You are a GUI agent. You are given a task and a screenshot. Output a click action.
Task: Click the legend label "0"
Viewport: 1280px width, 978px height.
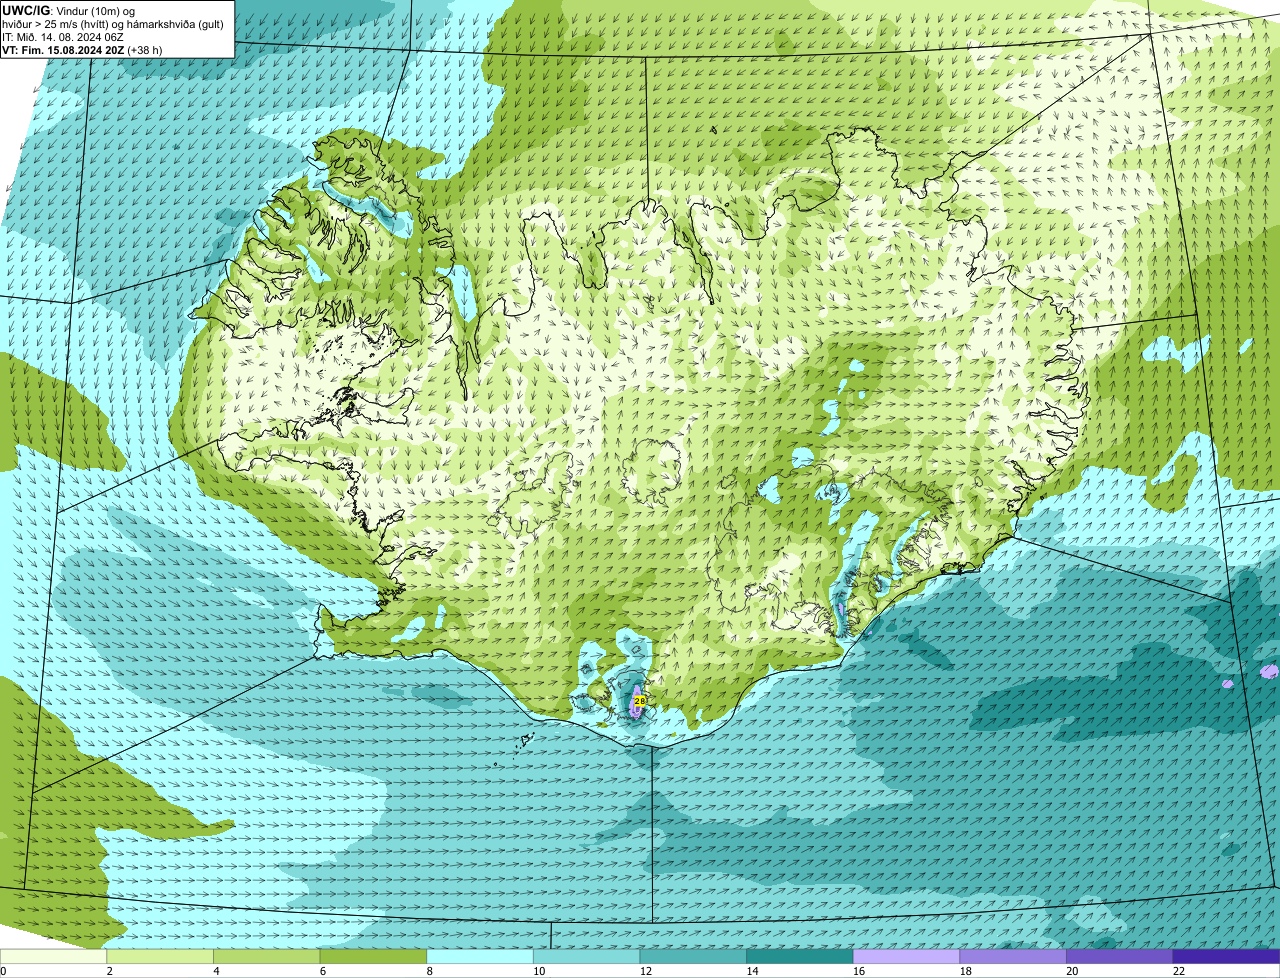tap(3, 971)
